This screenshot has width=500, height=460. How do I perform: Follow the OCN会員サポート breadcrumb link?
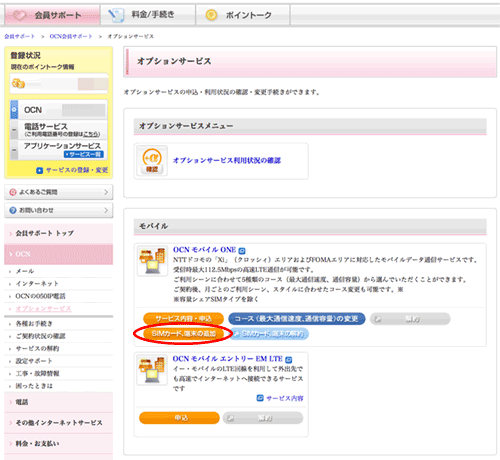click(71, 36)
